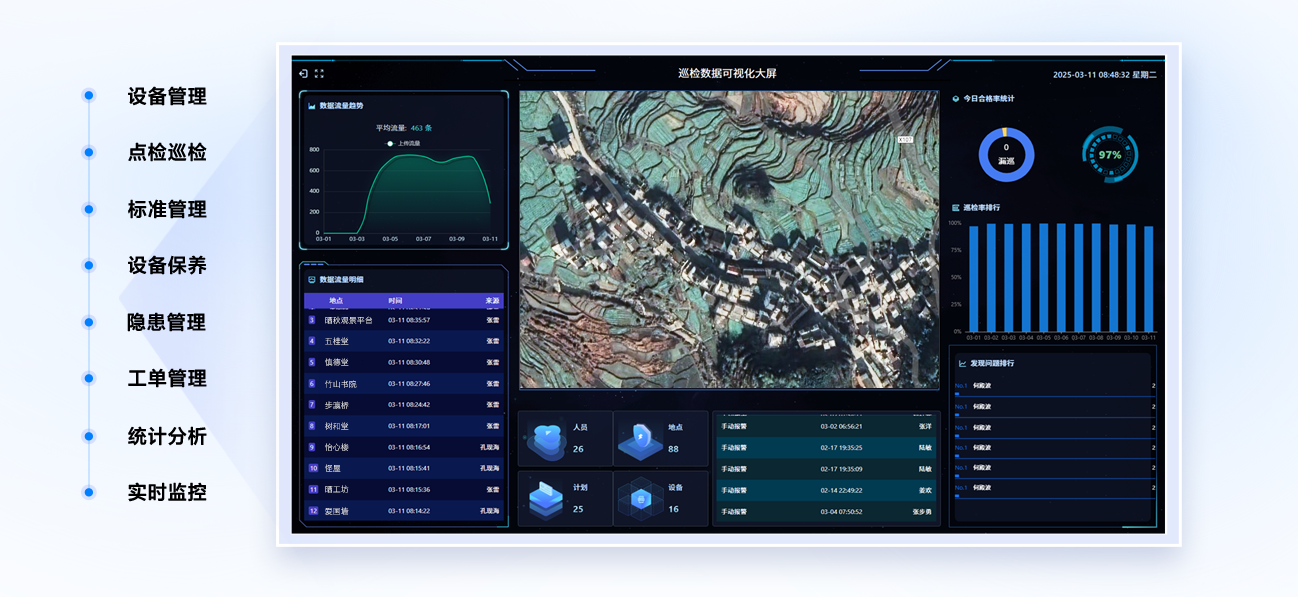Select the 地点 shield icon card
The height and width of the screenshot is (597, 1298).
pyautogui.click(x=640, y=438)
